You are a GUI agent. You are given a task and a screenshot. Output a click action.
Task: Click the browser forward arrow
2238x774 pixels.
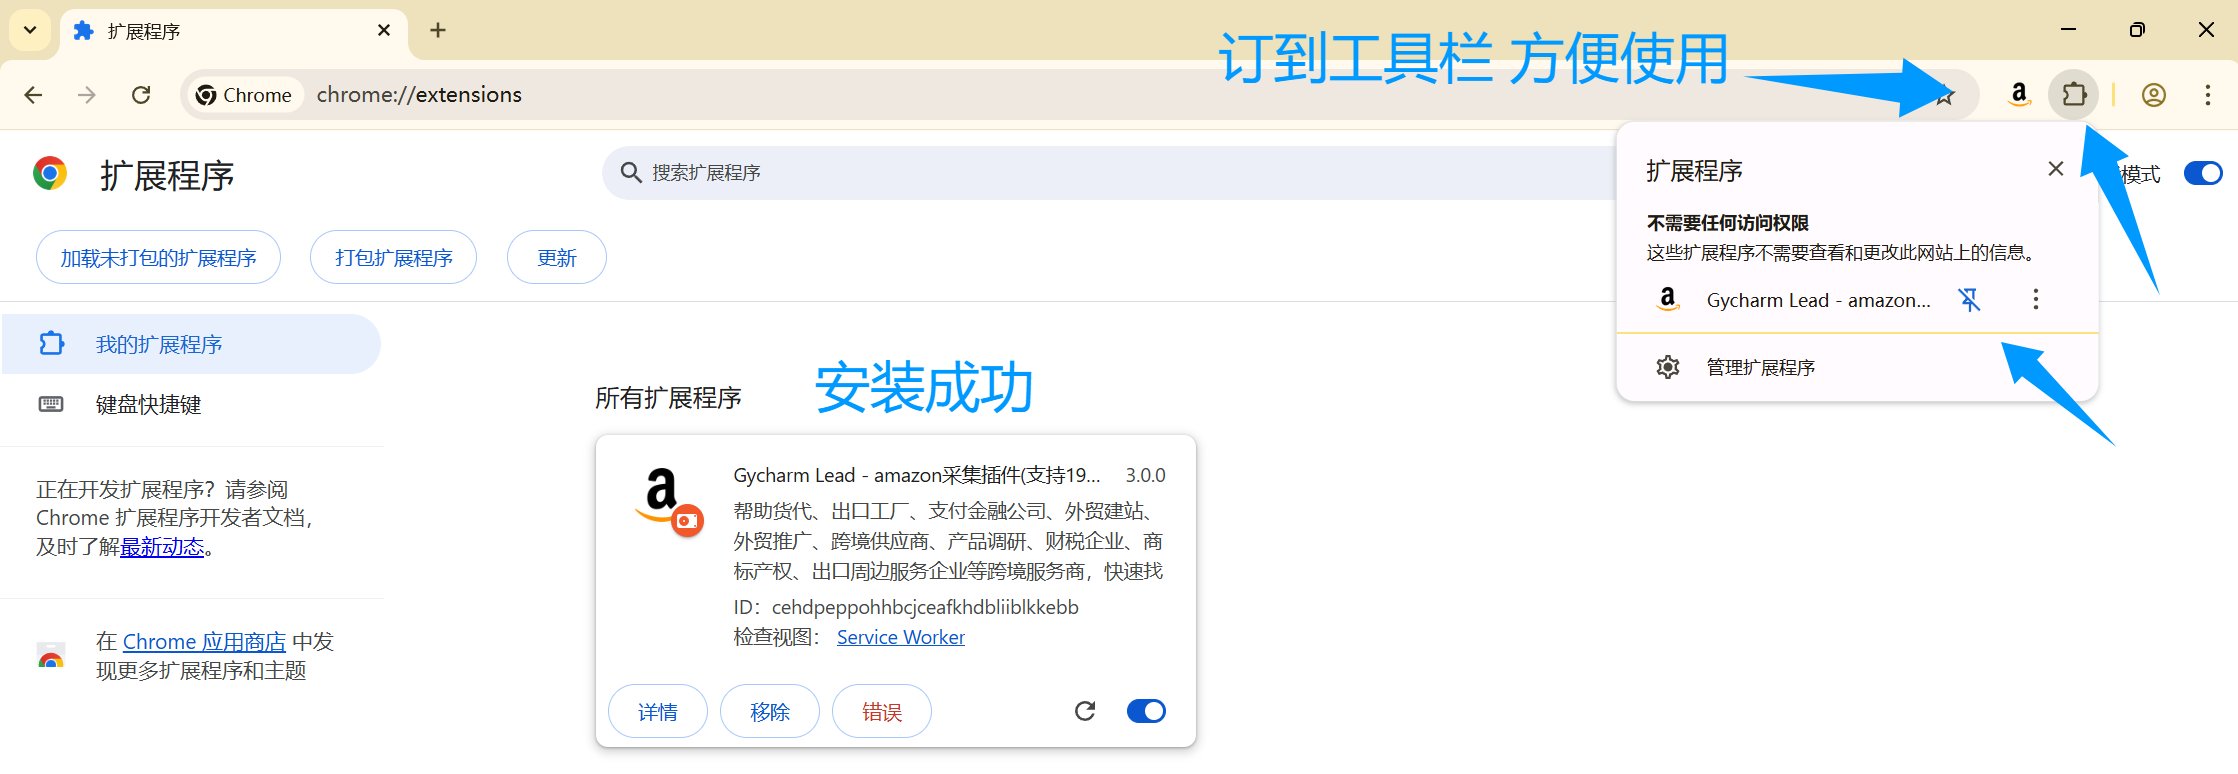(87, 95)
